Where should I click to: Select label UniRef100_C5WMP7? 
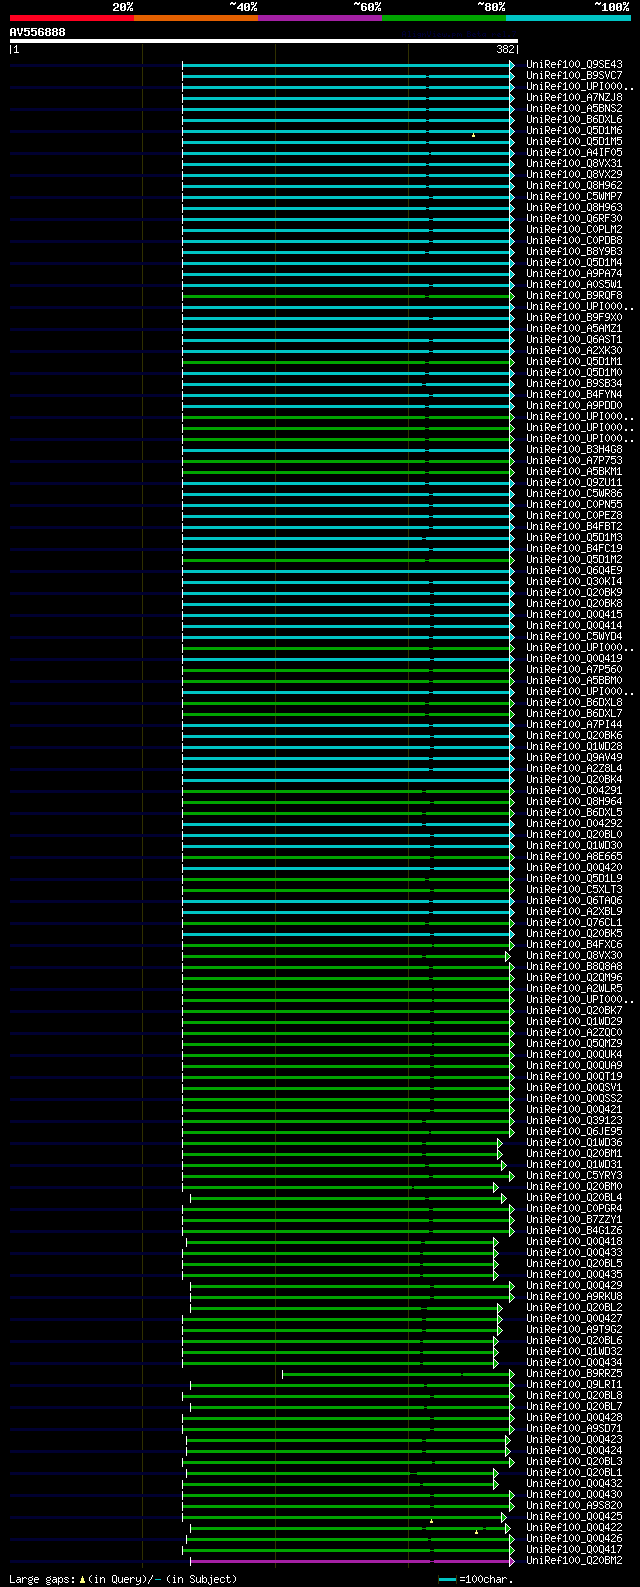[574, 196]
